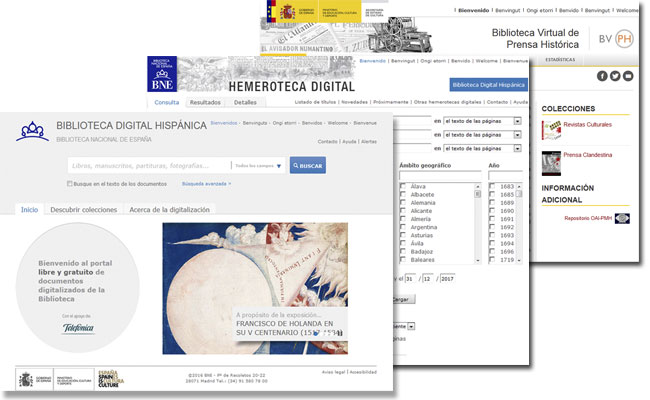
Task: Click 'Ongi etorri' in Biblioteca Digital Hispánica
Action: pyautogui.click(x=284, y=123)
